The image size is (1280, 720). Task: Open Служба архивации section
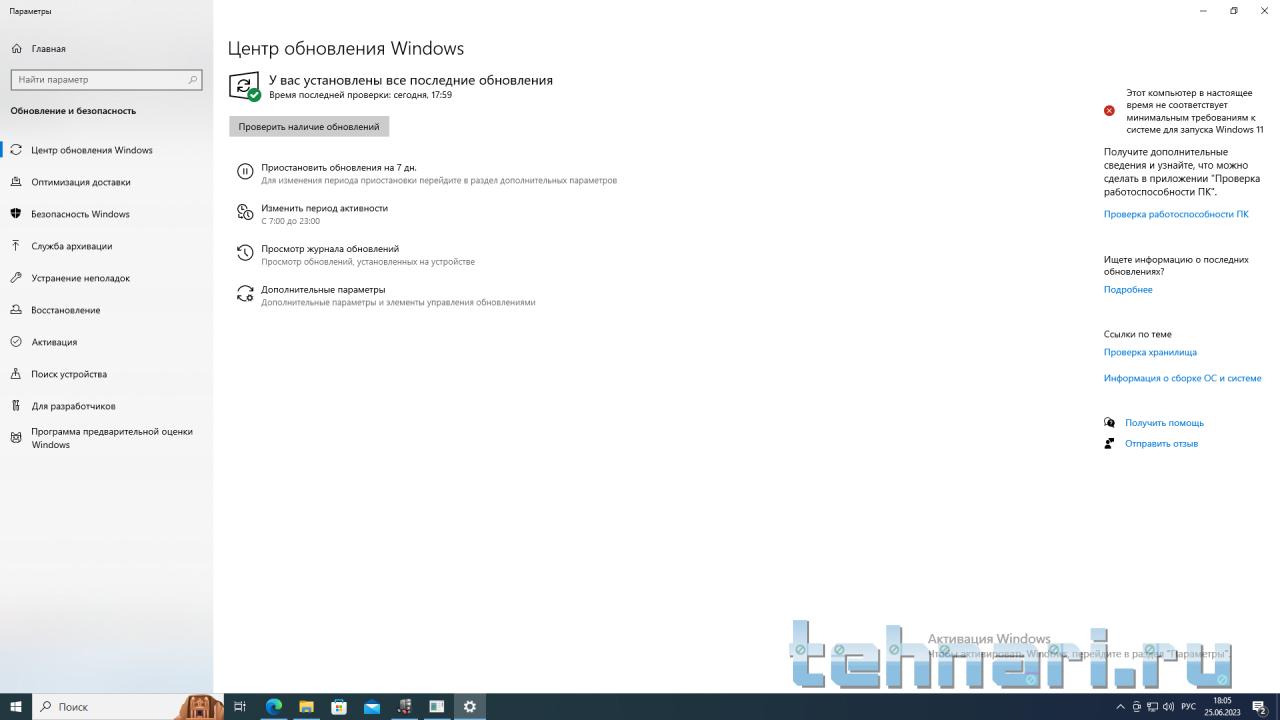tap(106, 246)
